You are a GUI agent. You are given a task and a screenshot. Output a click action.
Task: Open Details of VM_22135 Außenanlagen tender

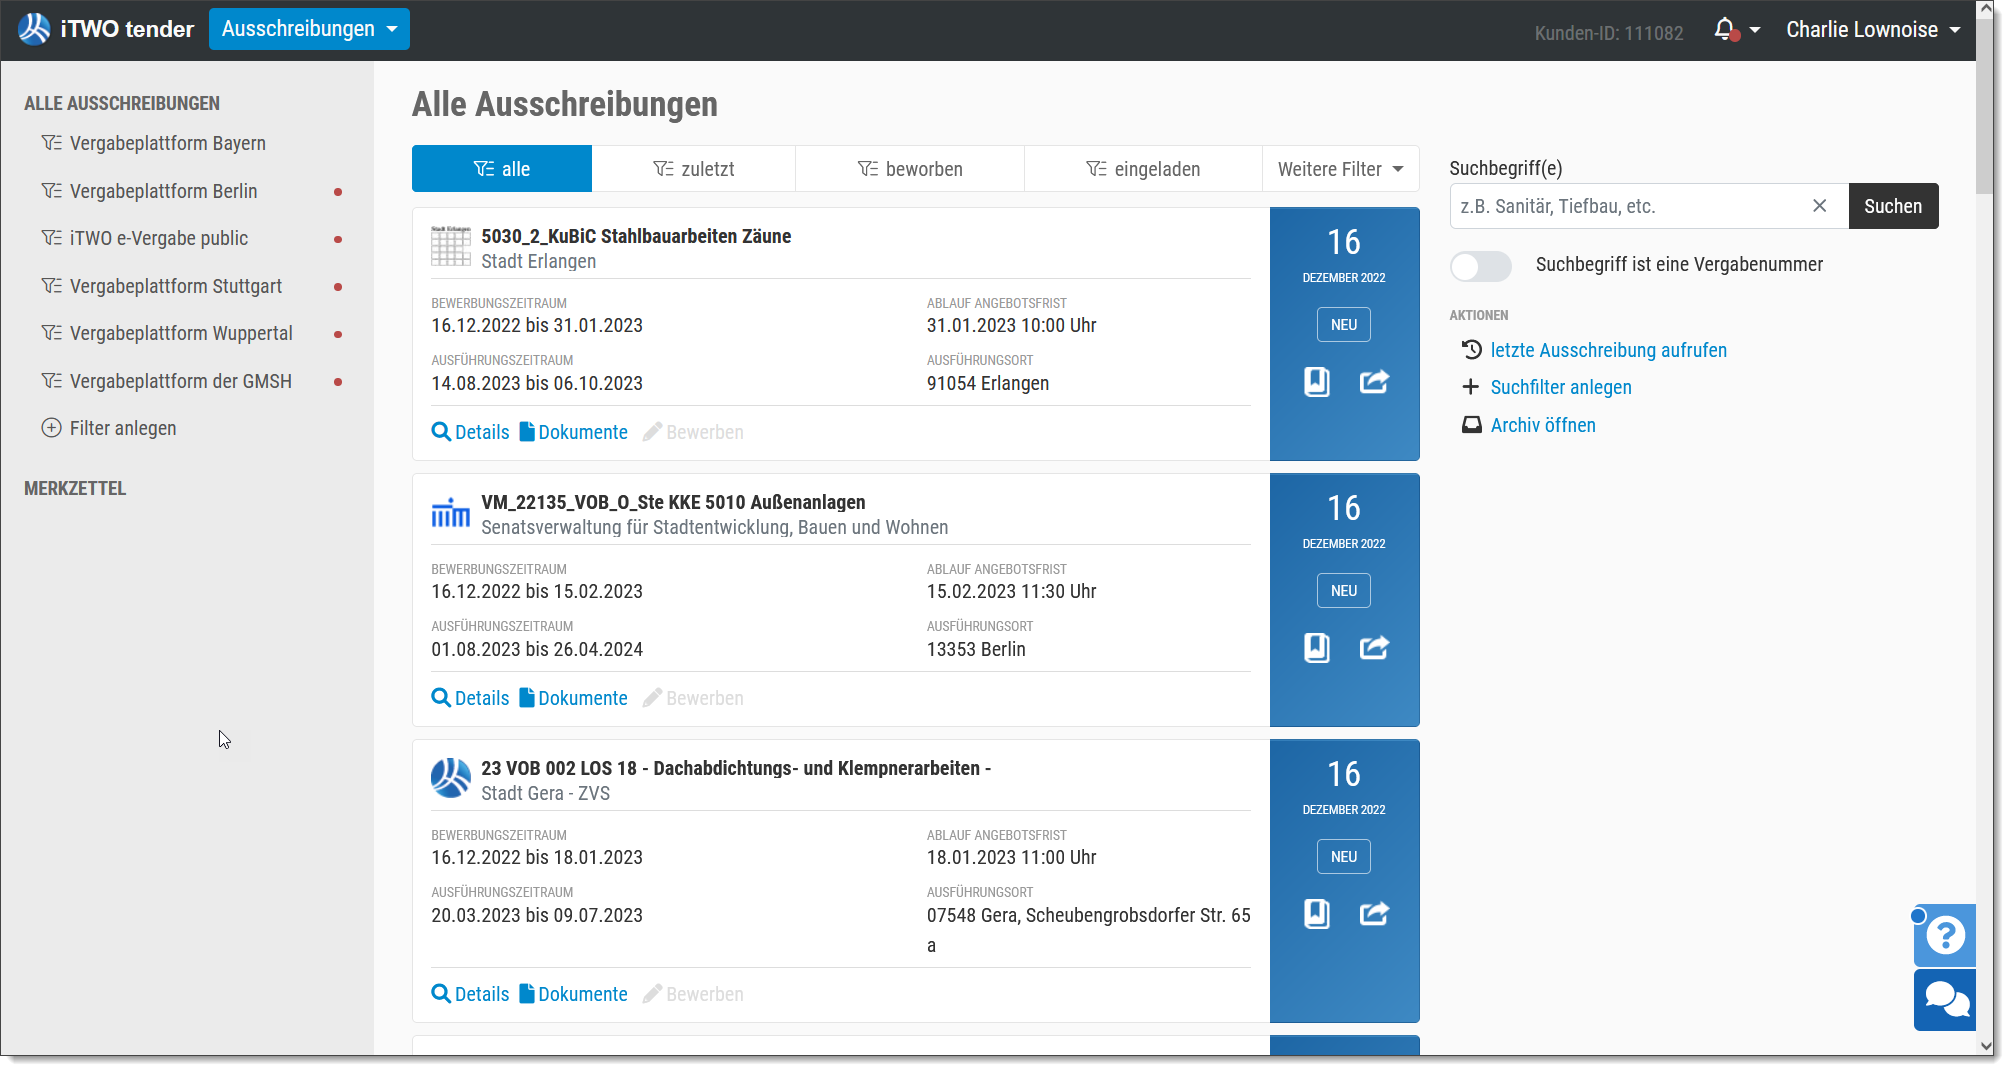470,698
